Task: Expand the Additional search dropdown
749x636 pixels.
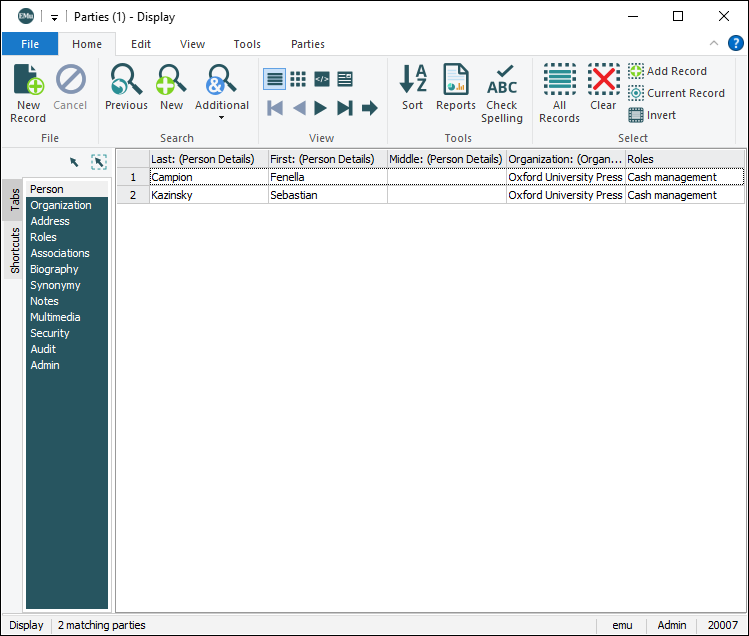Action: click(221, 117)
